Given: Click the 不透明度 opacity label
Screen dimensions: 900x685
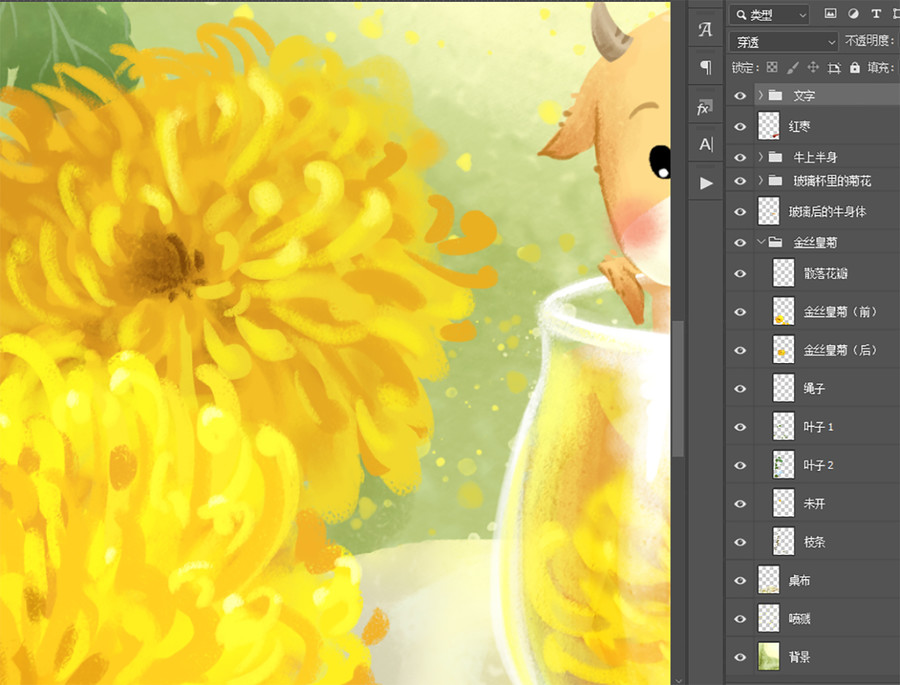Looking at the screenshot, I should click(870, 41).
